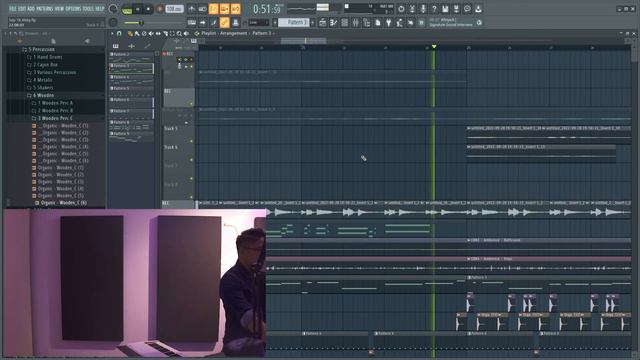Open the EDIT menu
The height and width of the screenshot is (360, 640).
[22, 9]
